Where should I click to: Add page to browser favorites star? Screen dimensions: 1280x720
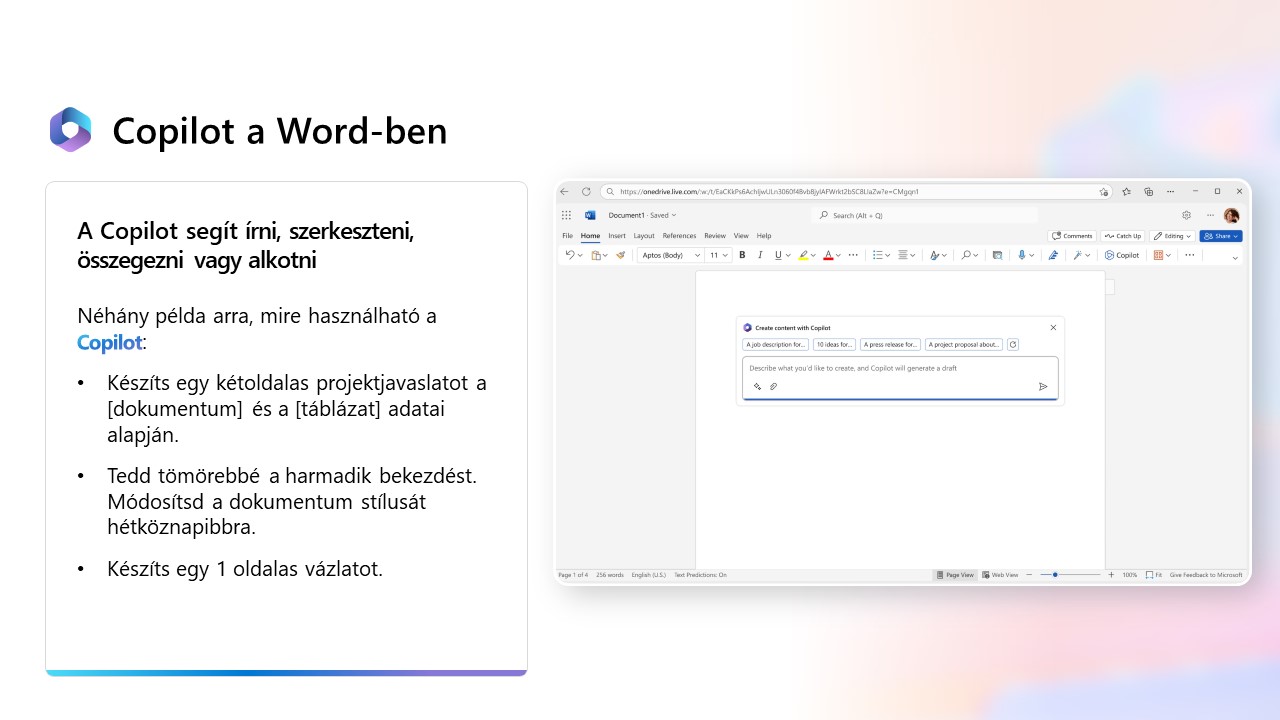(x=1104, y=192)
